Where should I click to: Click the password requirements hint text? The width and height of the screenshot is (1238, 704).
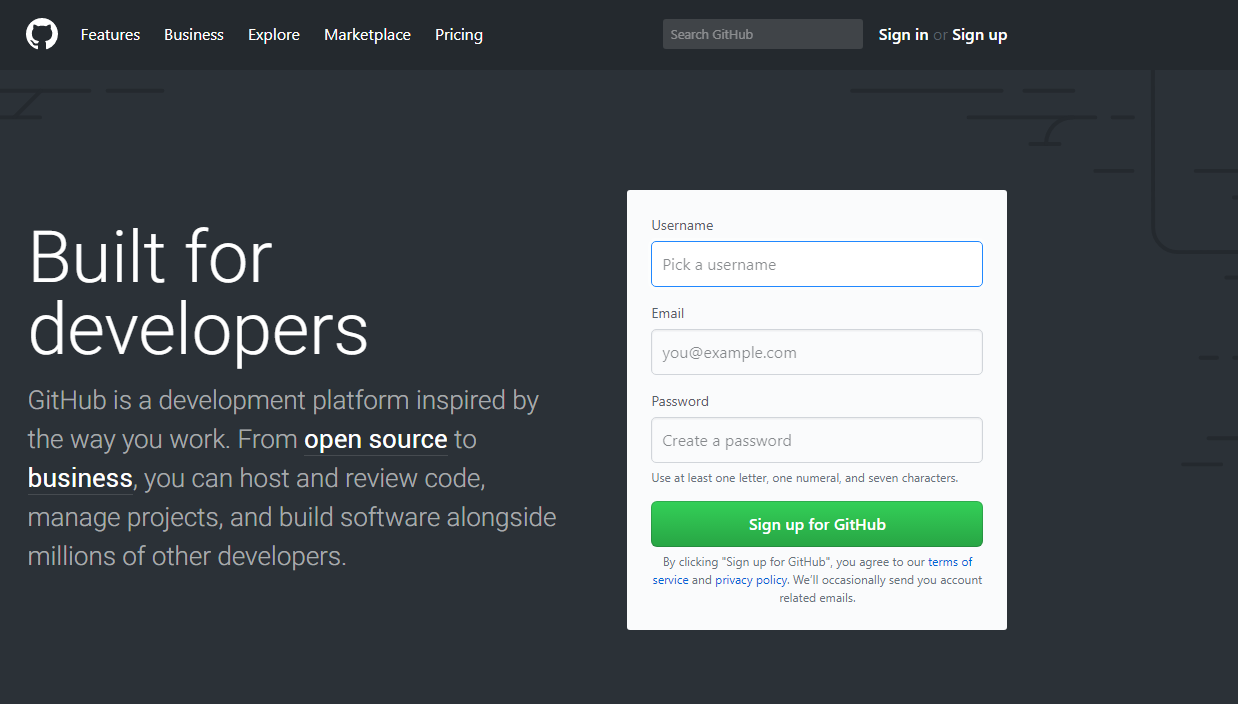point(805,478)
